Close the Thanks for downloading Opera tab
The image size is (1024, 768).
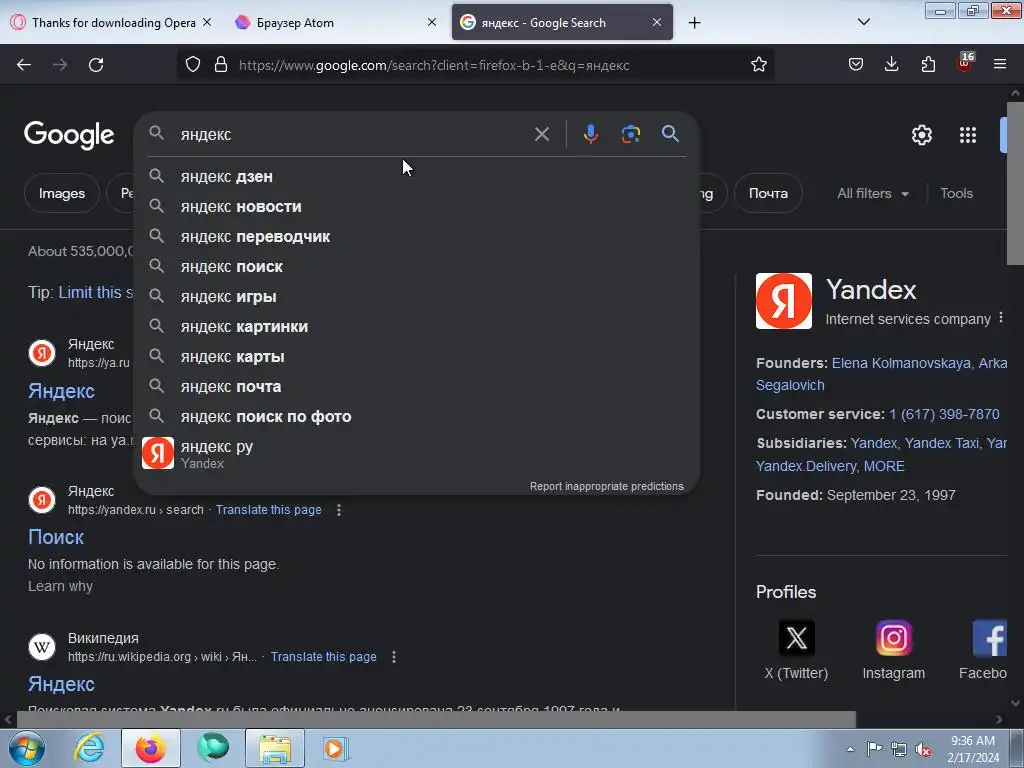click(x=206, y=22)
